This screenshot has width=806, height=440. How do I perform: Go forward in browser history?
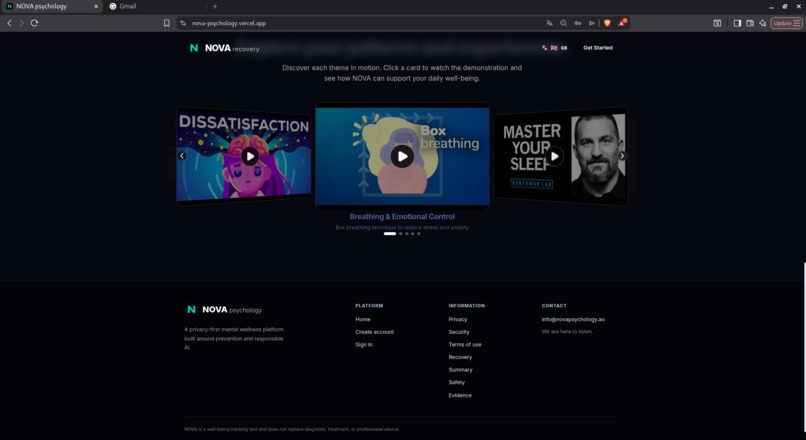coord(22,23)
